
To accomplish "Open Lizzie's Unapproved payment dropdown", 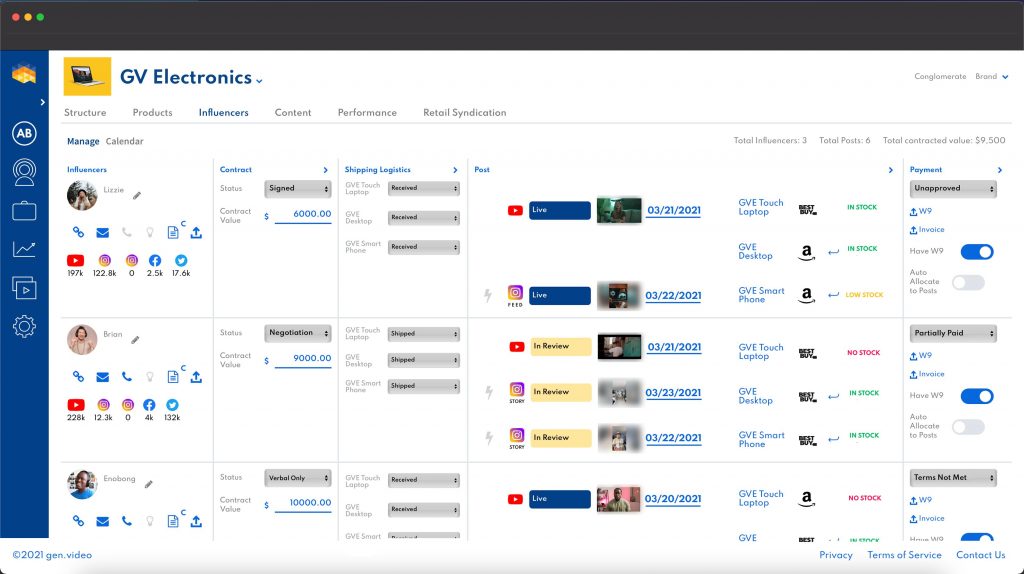I will (x=953, y=188).
